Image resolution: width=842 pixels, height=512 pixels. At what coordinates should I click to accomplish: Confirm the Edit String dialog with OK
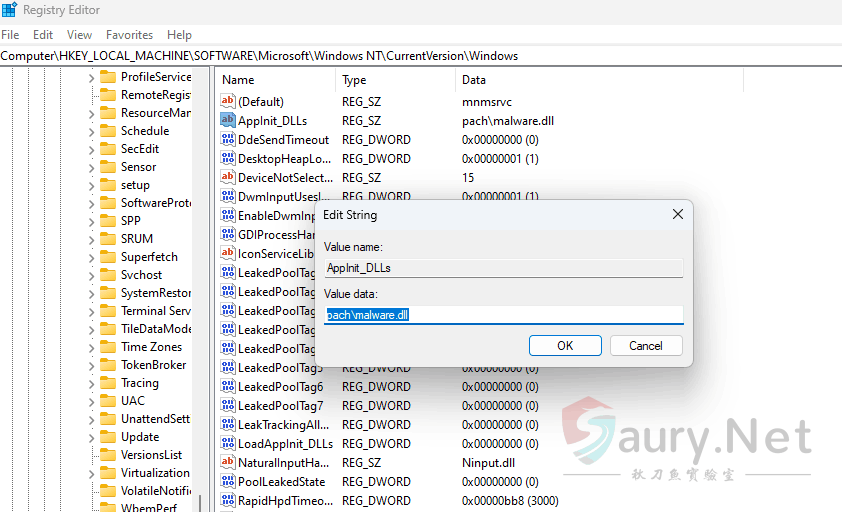(565, 345)
